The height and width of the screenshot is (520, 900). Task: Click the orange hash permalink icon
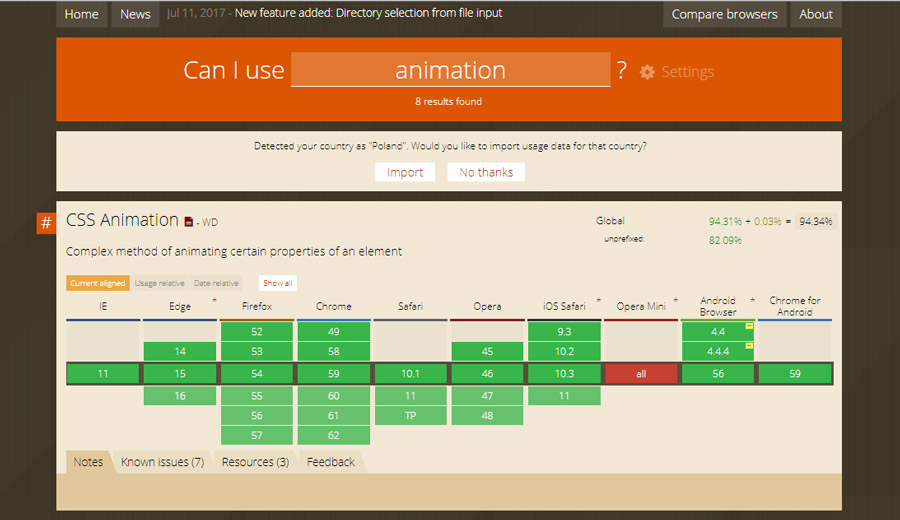46,223
